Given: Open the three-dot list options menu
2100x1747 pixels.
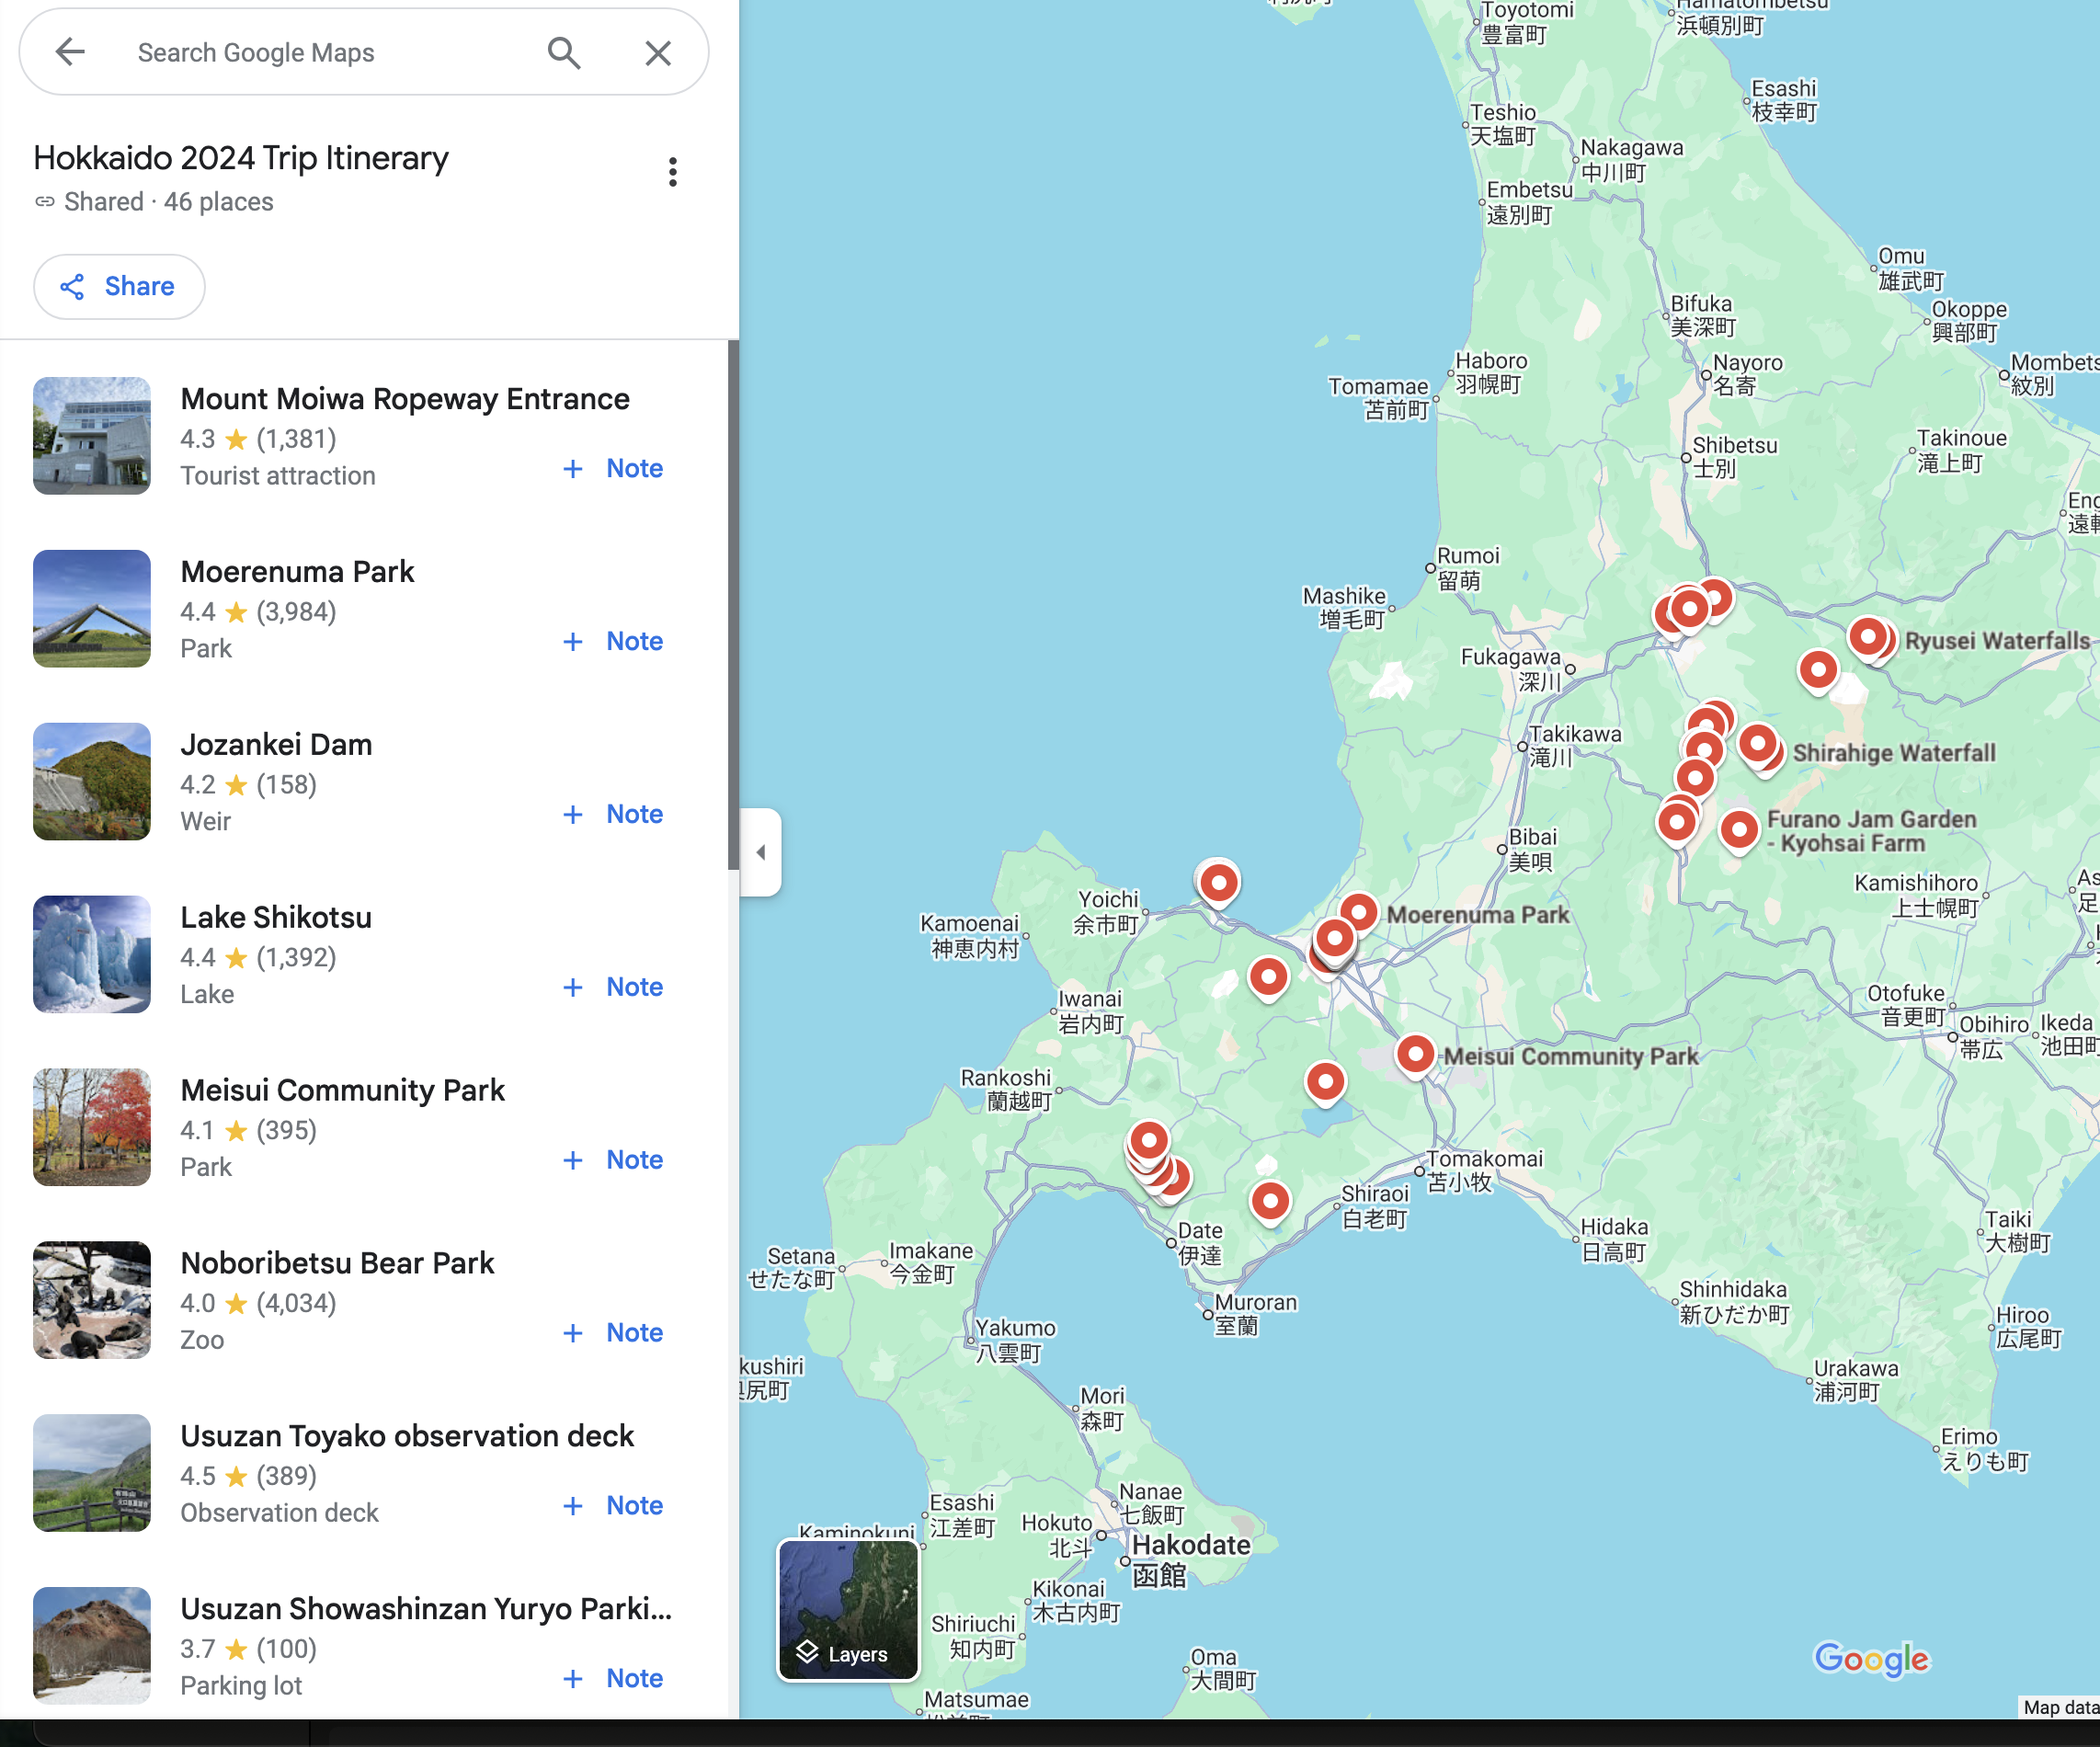Looking at the screenshot, I should 673,172.
